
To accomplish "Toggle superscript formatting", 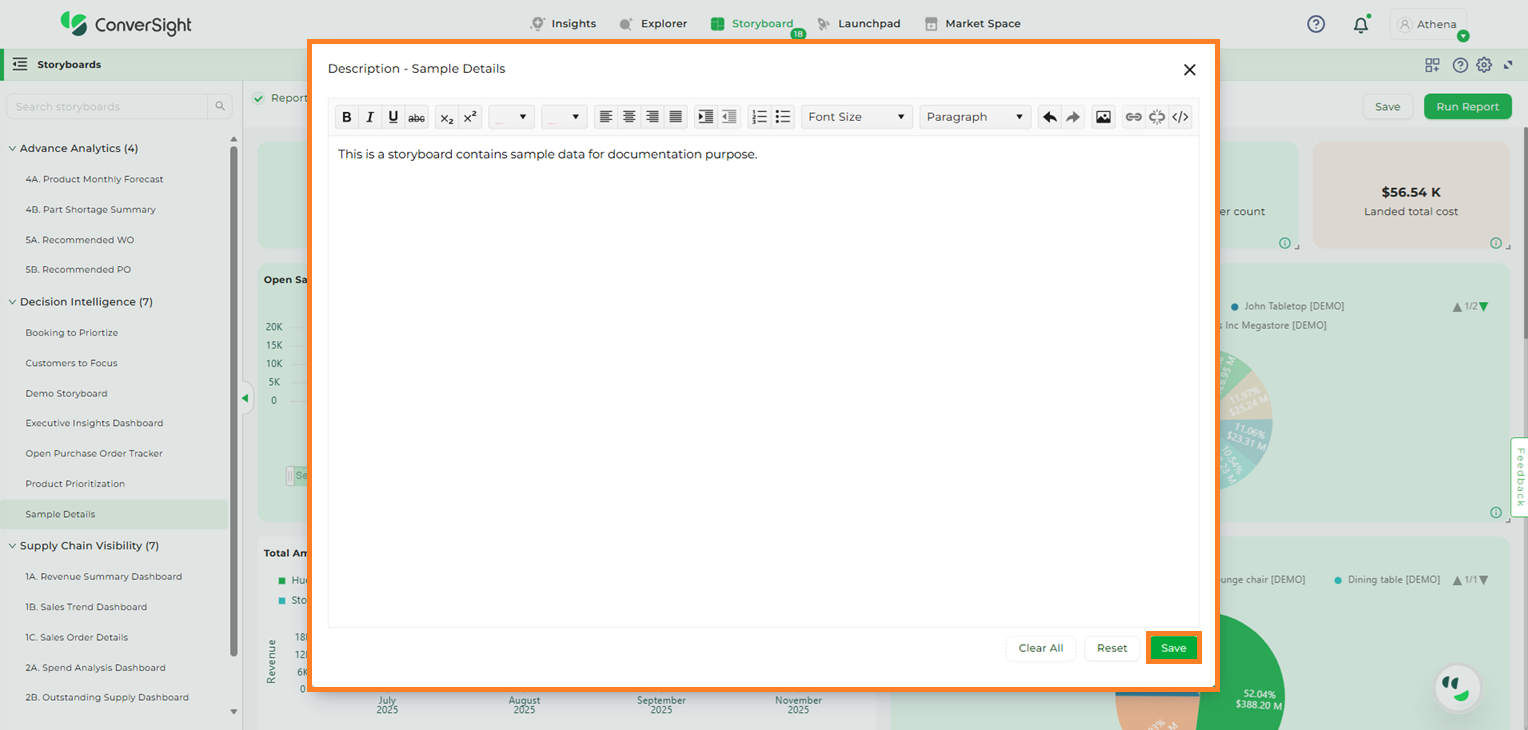I will (x=470, y=117).
